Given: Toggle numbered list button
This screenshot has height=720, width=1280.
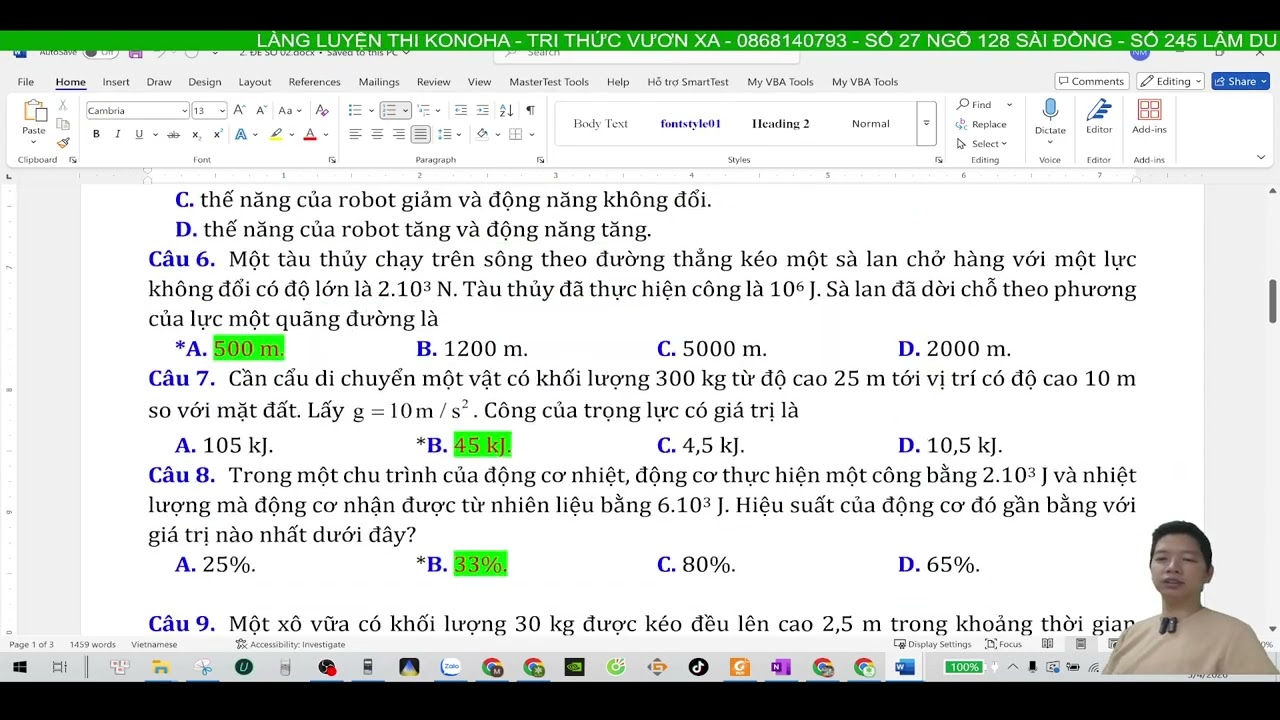Looking at the screenshot, I should point(389,111).
